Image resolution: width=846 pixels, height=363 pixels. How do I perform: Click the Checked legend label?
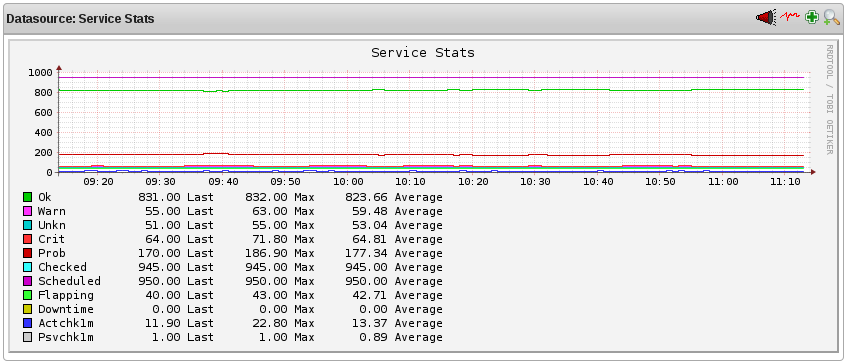point(62,268)
